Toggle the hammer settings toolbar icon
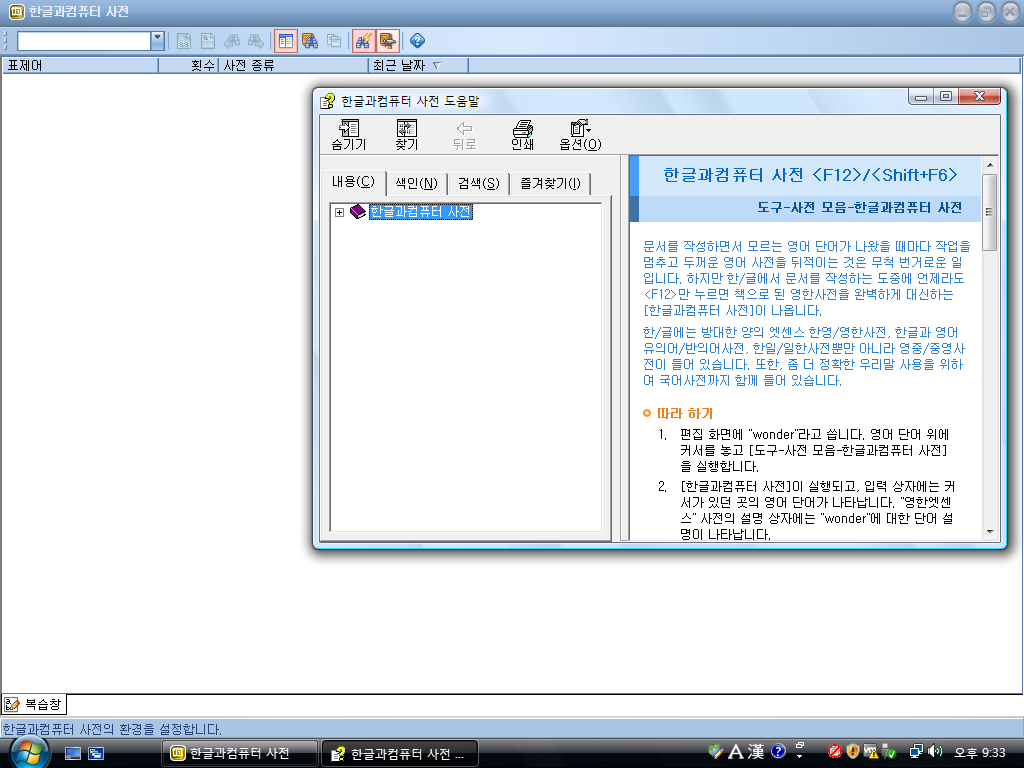 click(387, 41)
